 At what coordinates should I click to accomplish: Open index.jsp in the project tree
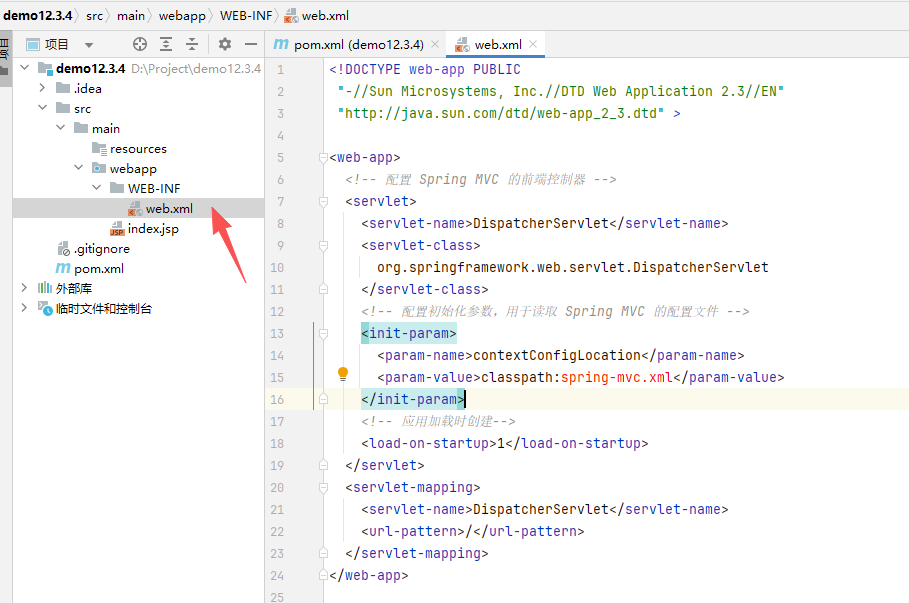(152, 229)
